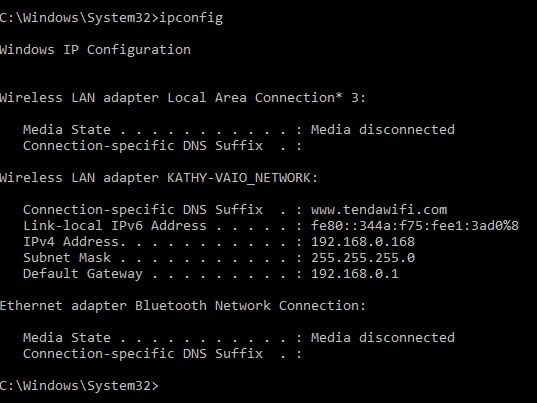Viewport: 537px width, 403px height.
Task: Click the Link-local IPv6 Address label
Action: pyautogui.click(x=115, y=226)
